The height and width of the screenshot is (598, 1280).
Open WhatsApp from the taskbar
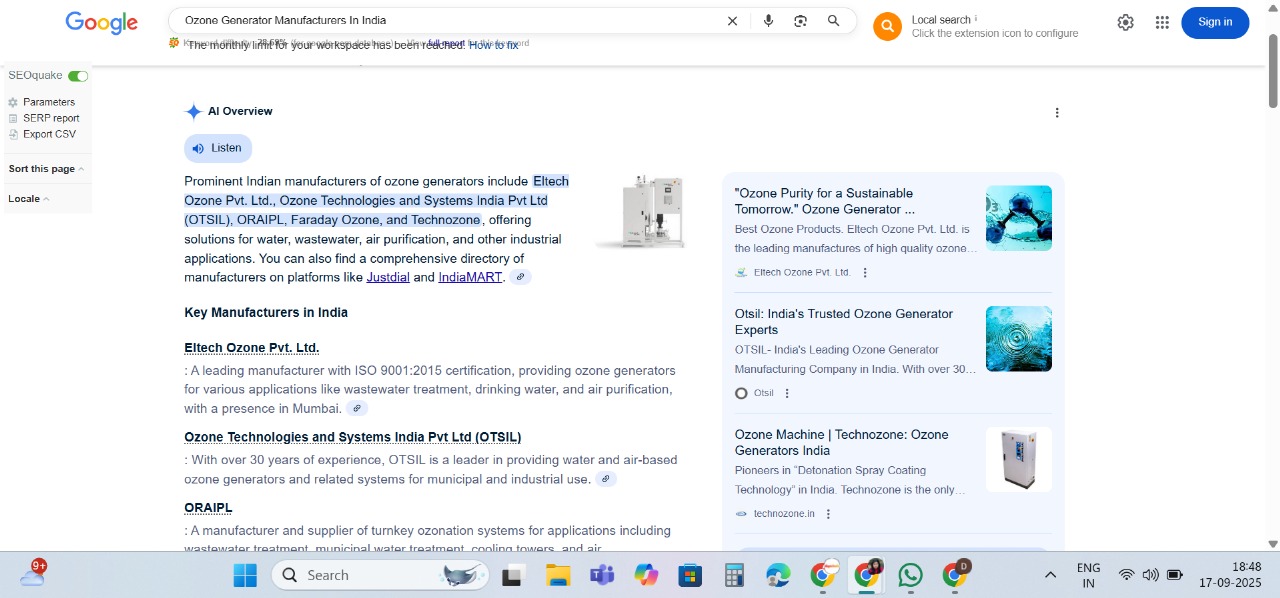[x=910, y=575]
